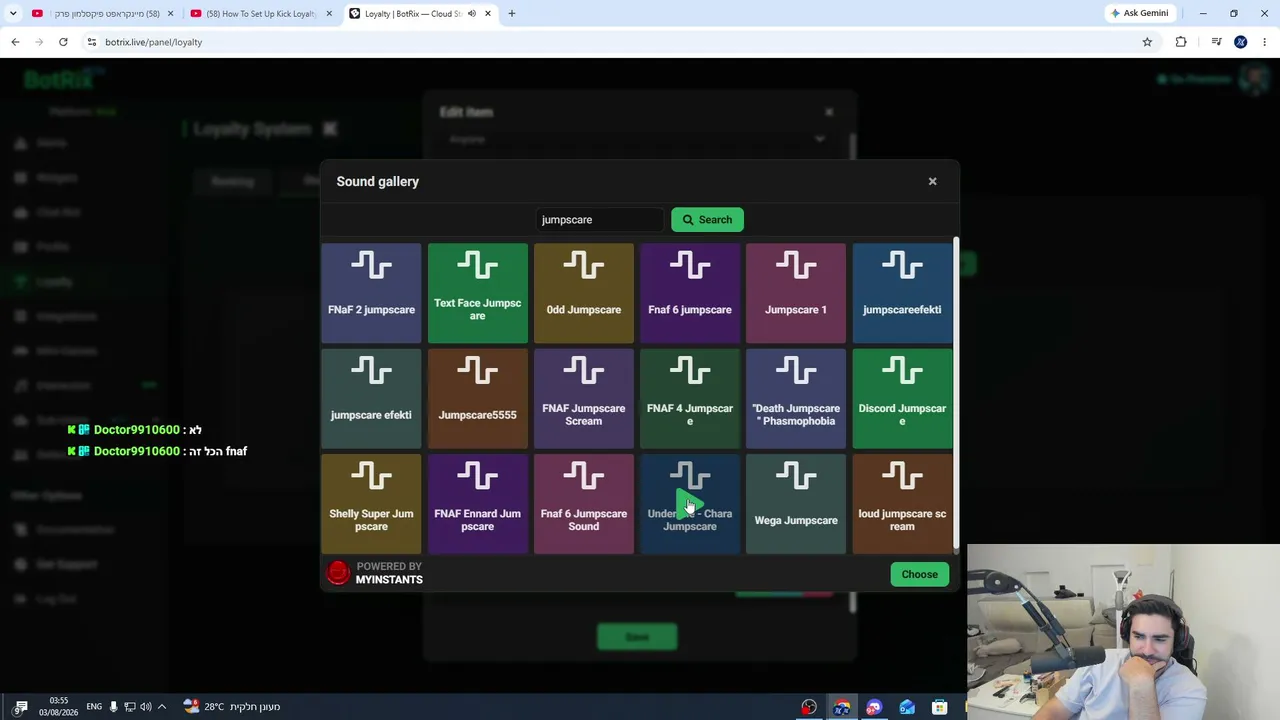The height and width of the screenshot is (720, 1280).
Task: Close the Sound gallery dialog
Action: pos(932,181)
